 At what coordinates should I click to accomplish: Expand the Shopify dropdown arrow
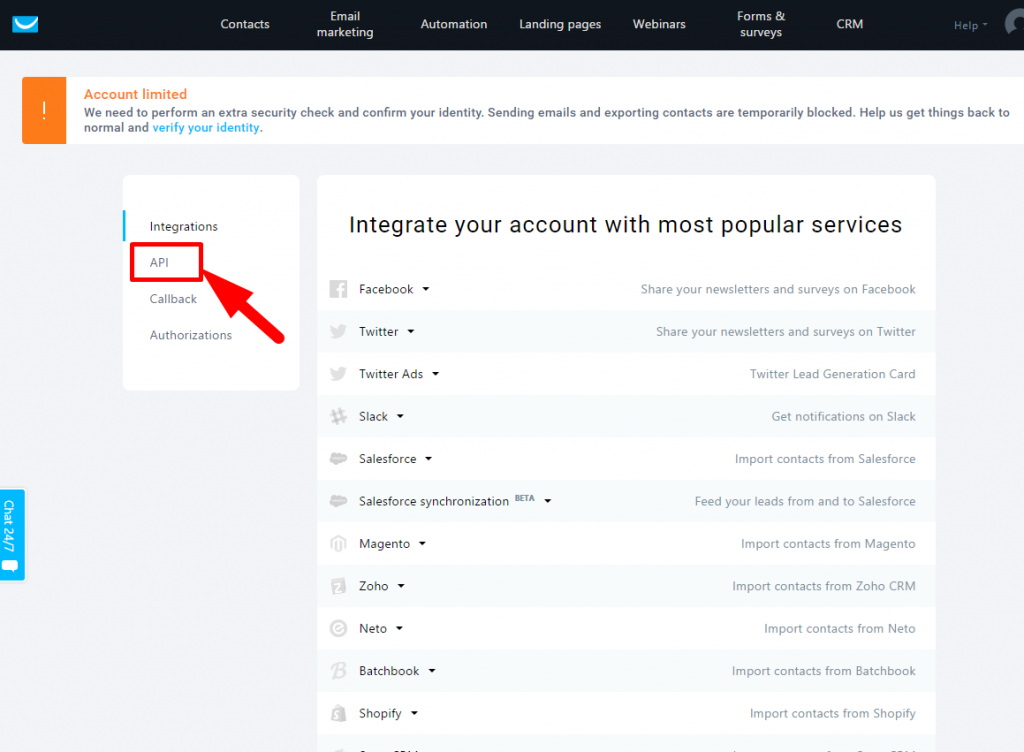pos(414,713)
